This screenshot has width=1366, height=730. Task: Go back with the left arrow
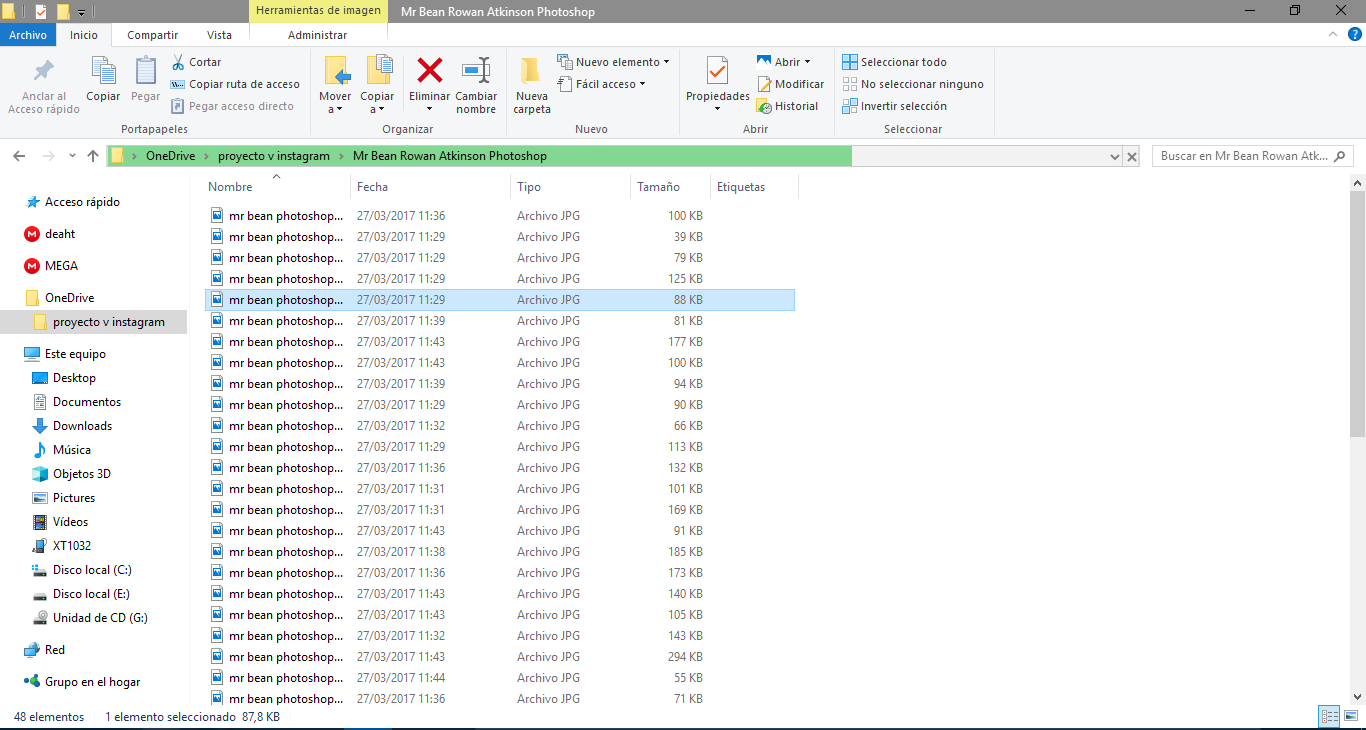[x=18, y=156]
